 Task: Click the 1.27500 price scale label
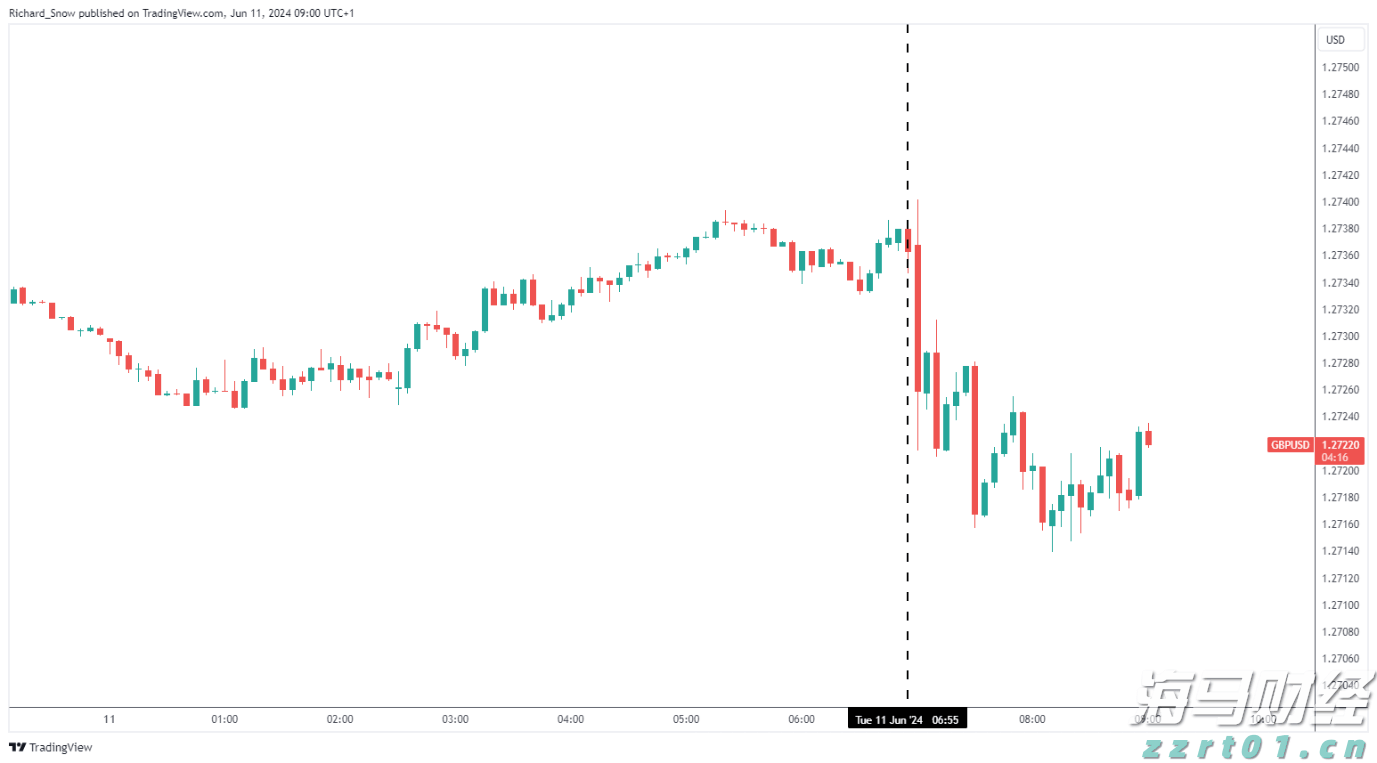1340,68
